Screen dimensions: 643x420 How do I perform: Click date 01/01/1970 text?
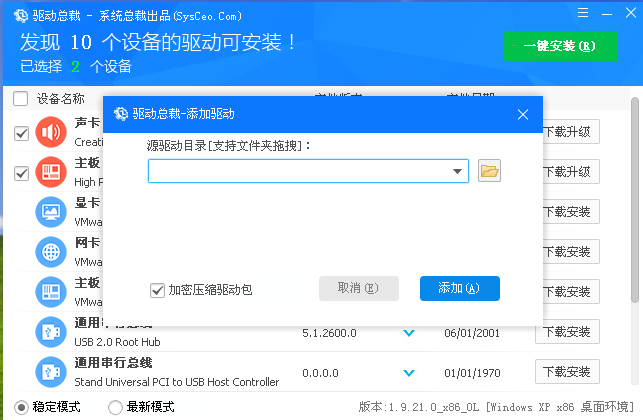point(472,373)
